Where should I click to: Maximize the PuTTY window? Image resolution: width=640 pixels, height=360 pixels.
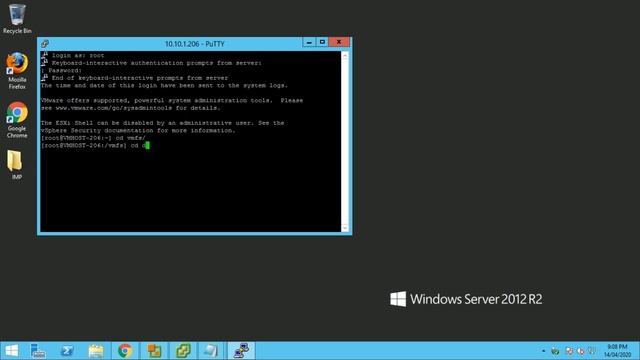322,42
